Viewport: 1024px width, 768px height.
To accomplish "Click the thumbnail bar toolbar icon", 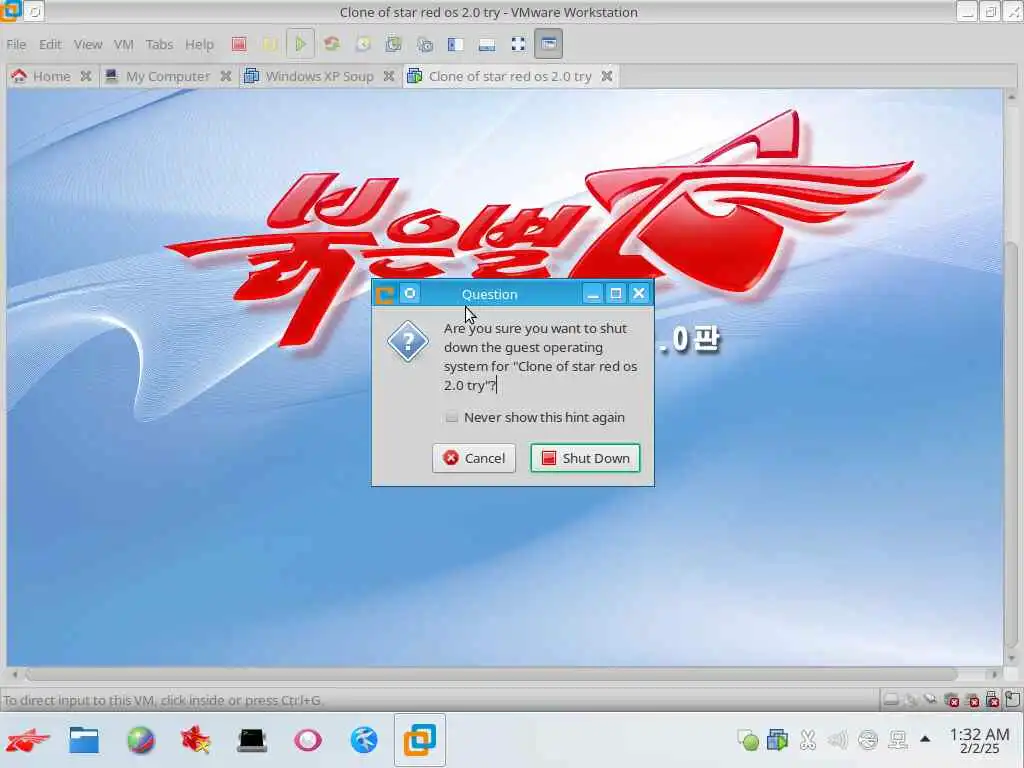I will pyautogui.click(x=487, y=44).
